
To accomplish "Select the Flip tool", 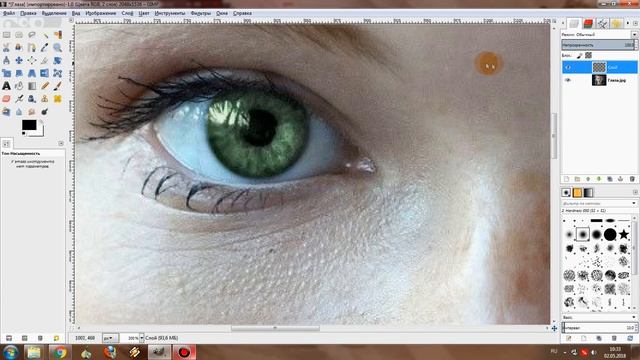I will coord(45,73).
